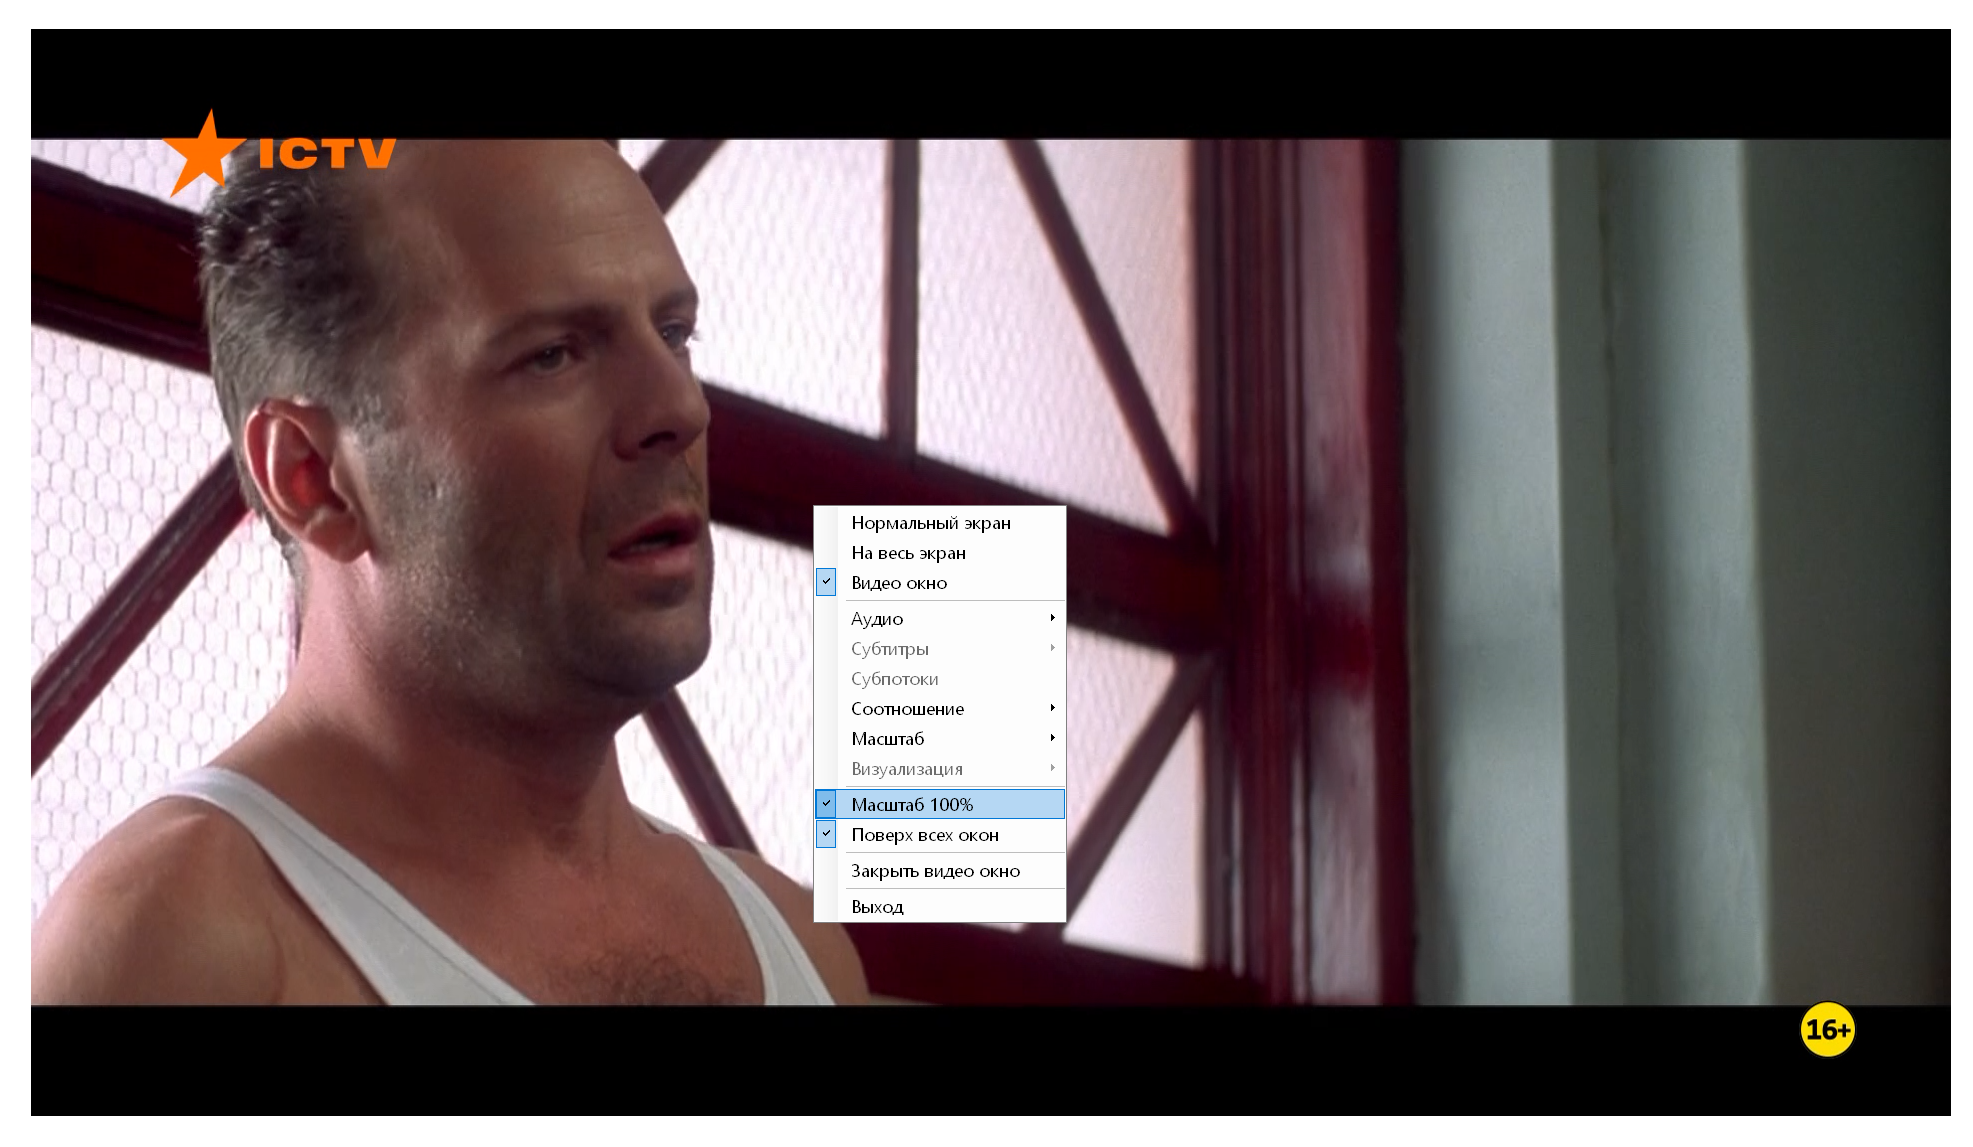This screenshot has width=1973, height=1147.
Task: Disable 'Поверх всех окон' always-on-top
Action: pyautogui.click(x=924, y=835)
